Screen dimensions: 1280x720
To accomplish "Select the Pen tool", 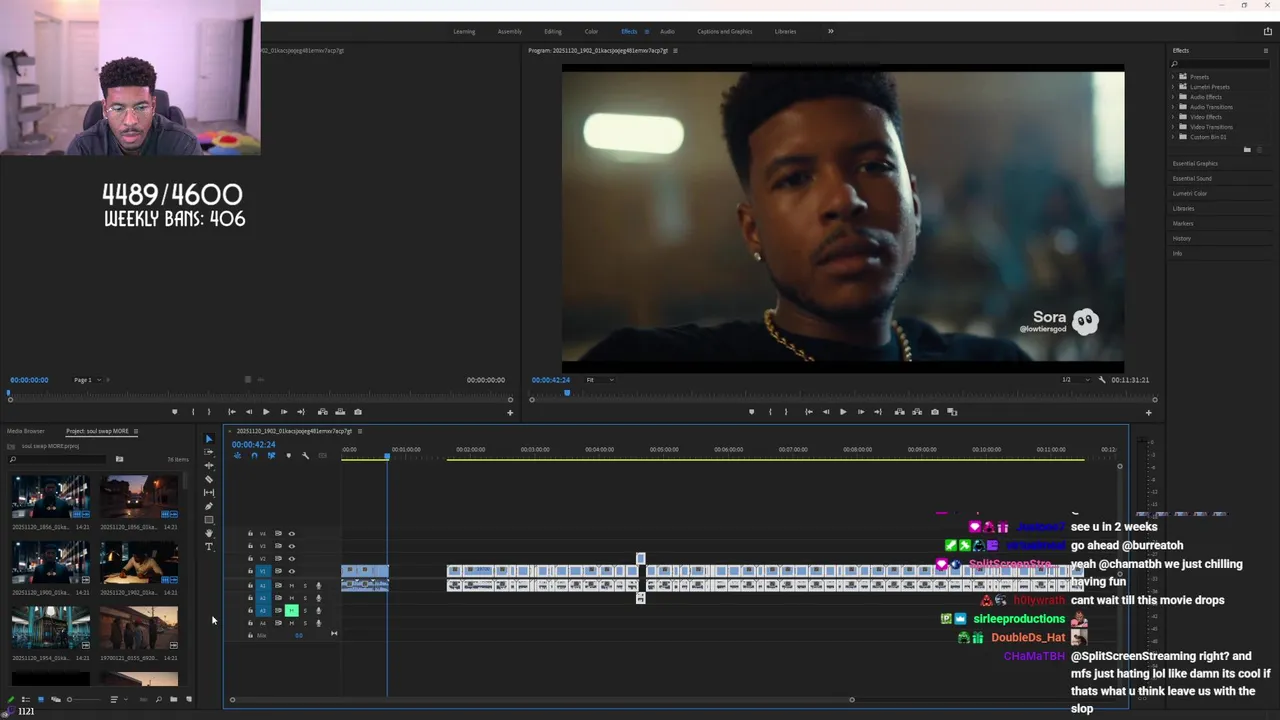I will (x=209, y=506).
